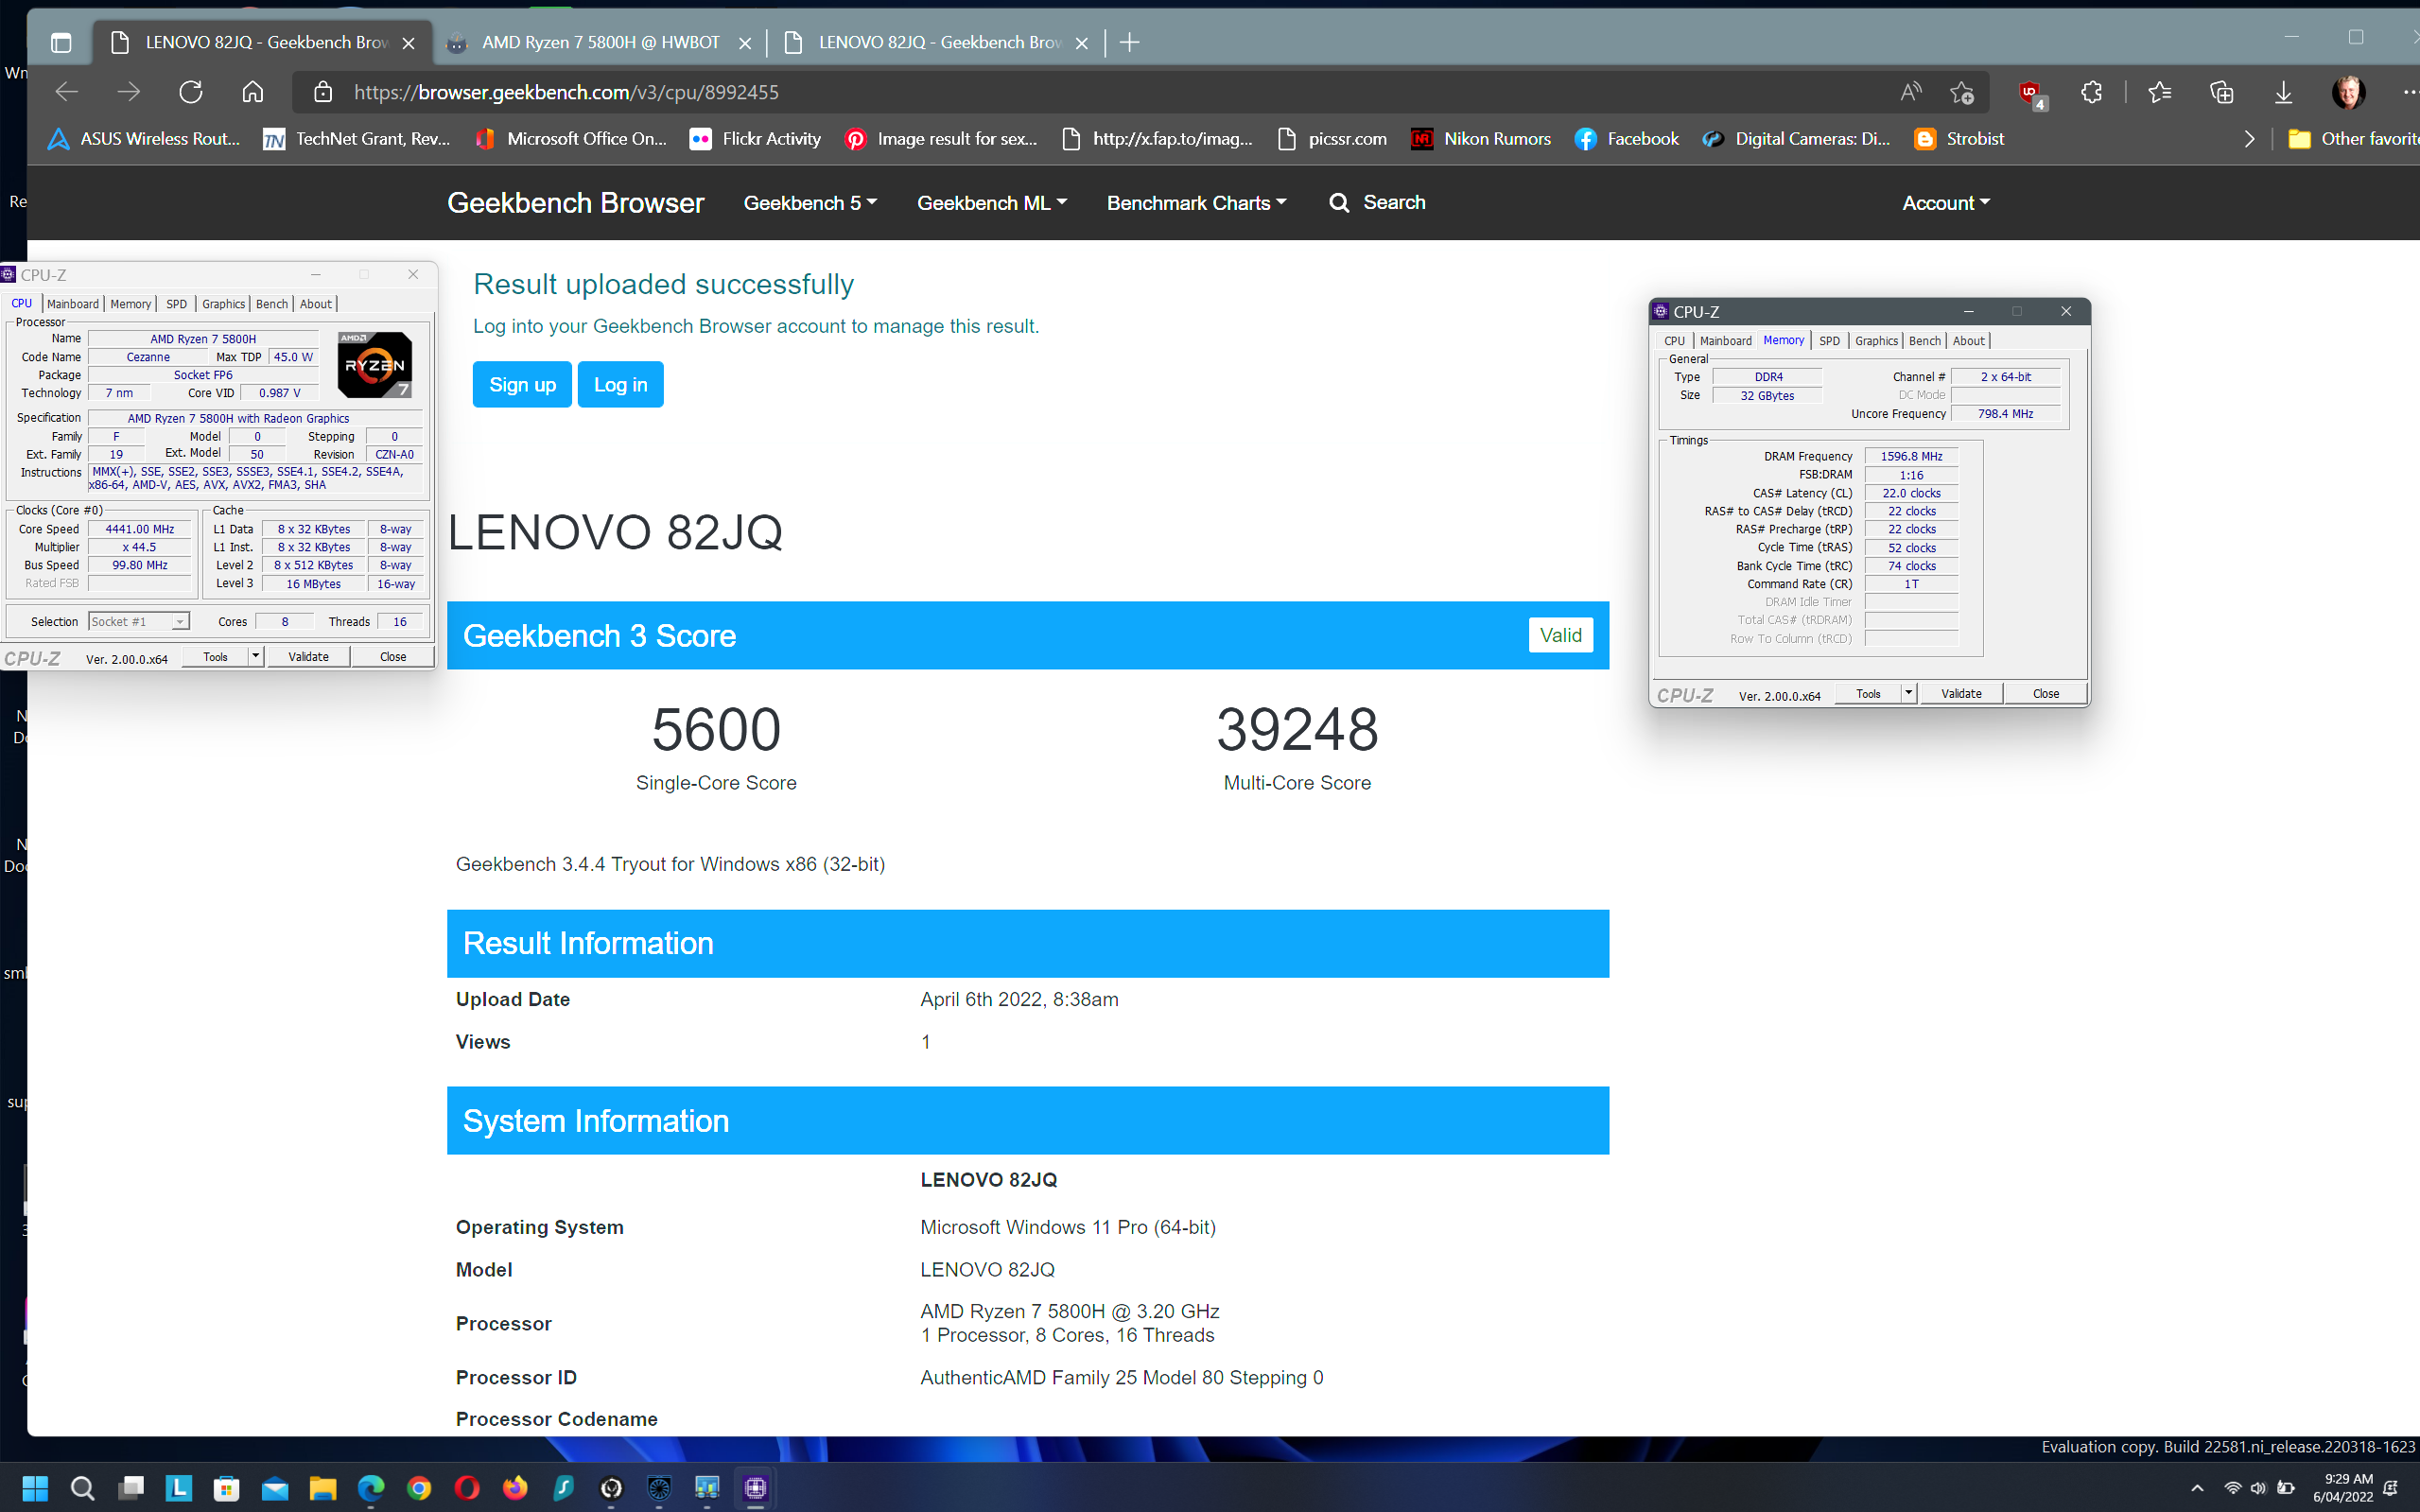Open Collections in Edge

pos(2221,92)
